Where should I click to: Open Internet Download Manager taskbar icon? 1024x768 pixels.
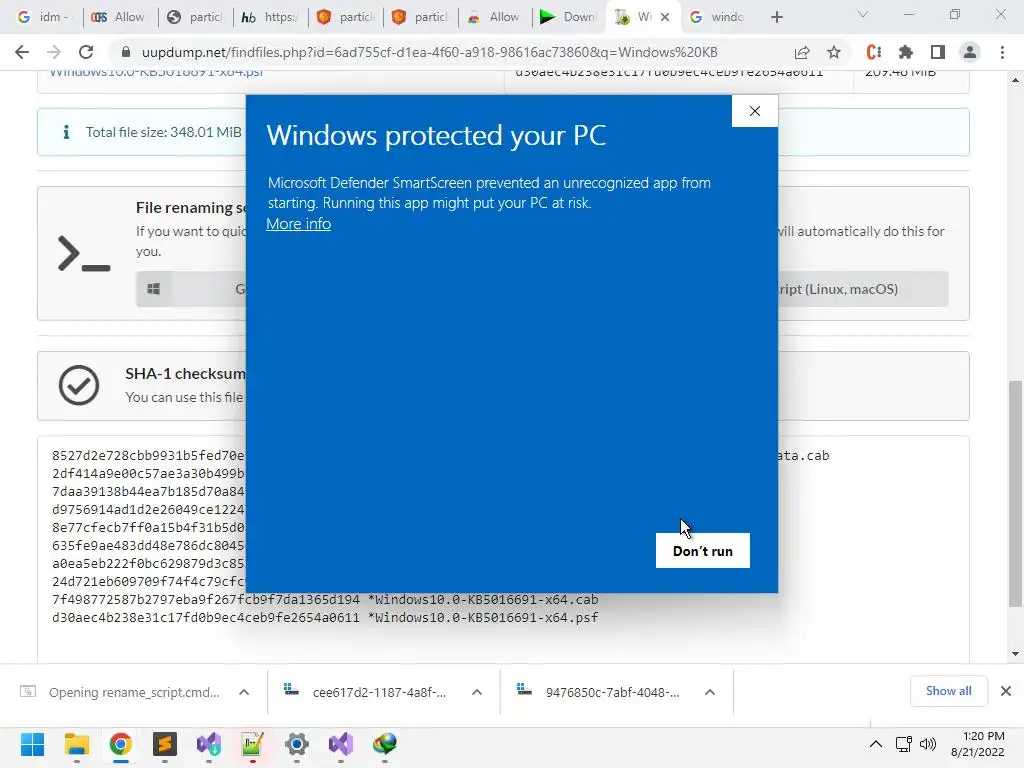[385, 744]
